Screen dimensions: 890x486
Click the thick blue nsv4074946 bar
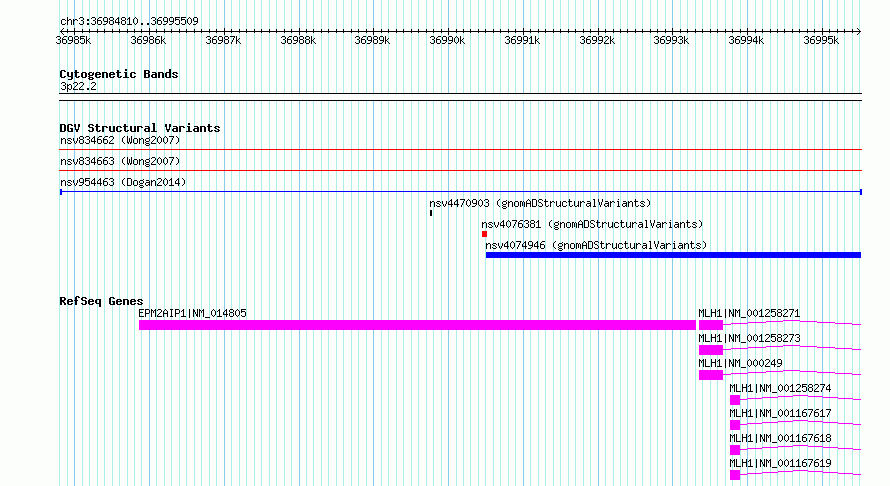pyautogui.click(x=673, y=255)
